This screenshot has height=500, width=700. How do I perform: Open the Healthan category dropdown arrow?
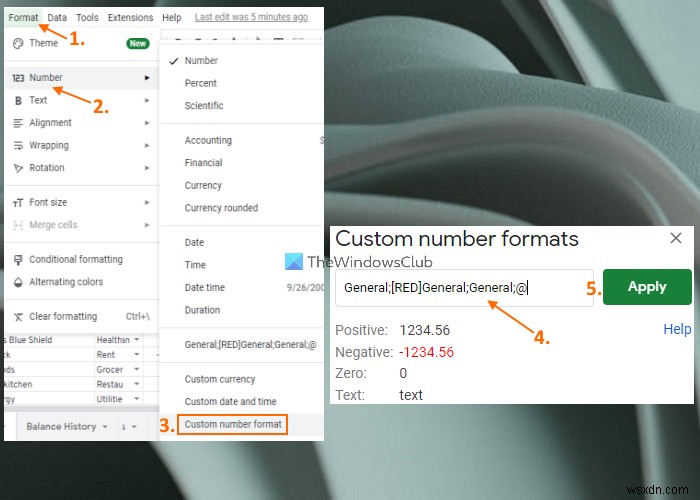(x=137, y=340)
